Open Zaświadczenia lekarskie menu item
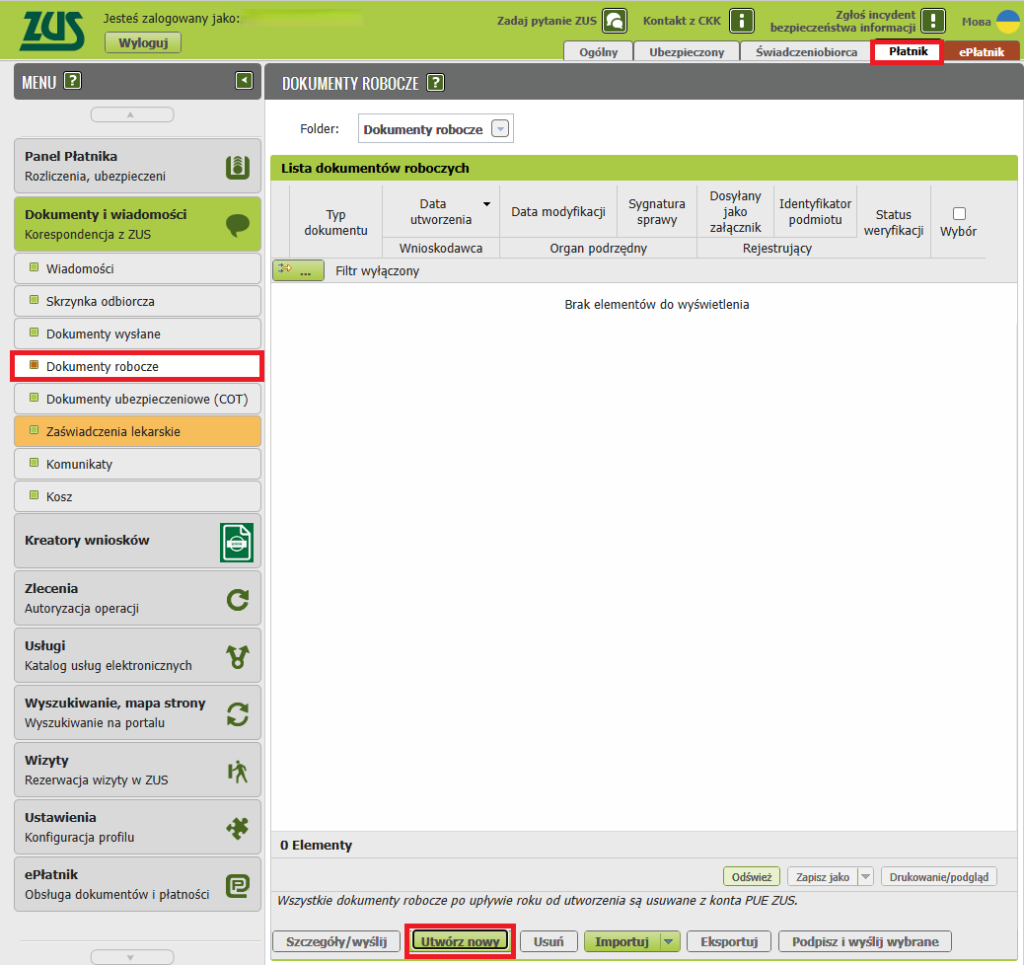The width and height of the screenshot is (1024, 965). point(137,432)
